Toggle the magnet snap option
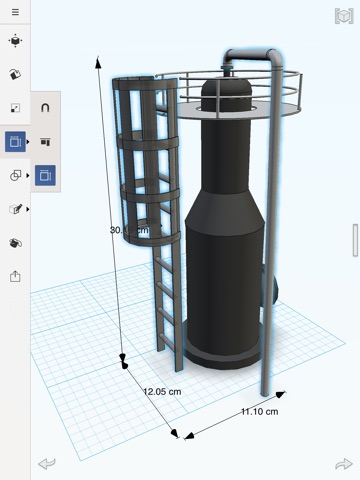Screen dimensions: 360x480 (x=45, y=108)
